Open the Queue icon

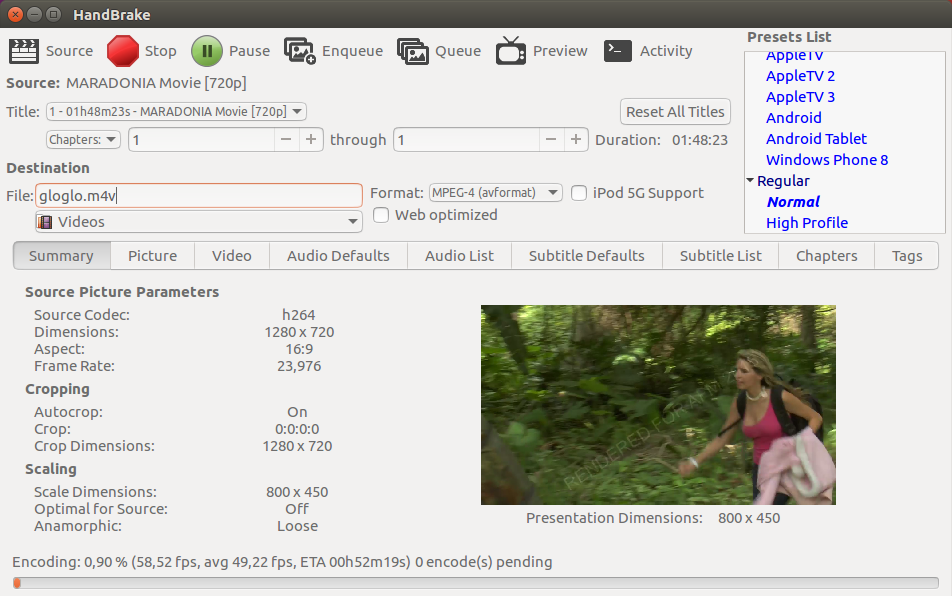pyautogui.click(x=413, y=51)
